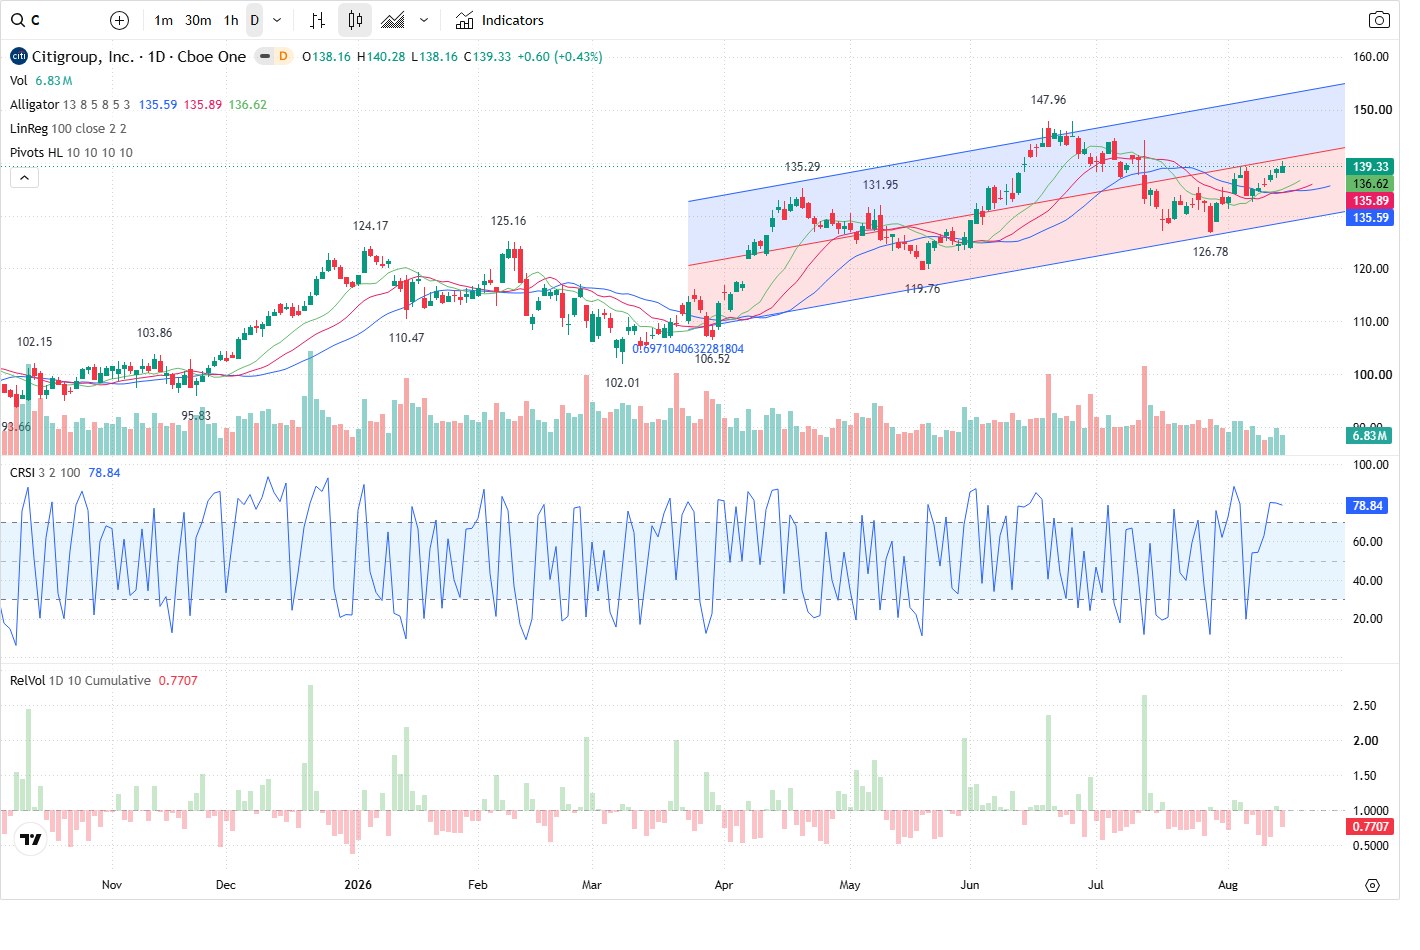The image size is (1420, 950).
Task: Select the 30m timeframe
Action: (198, 20)
